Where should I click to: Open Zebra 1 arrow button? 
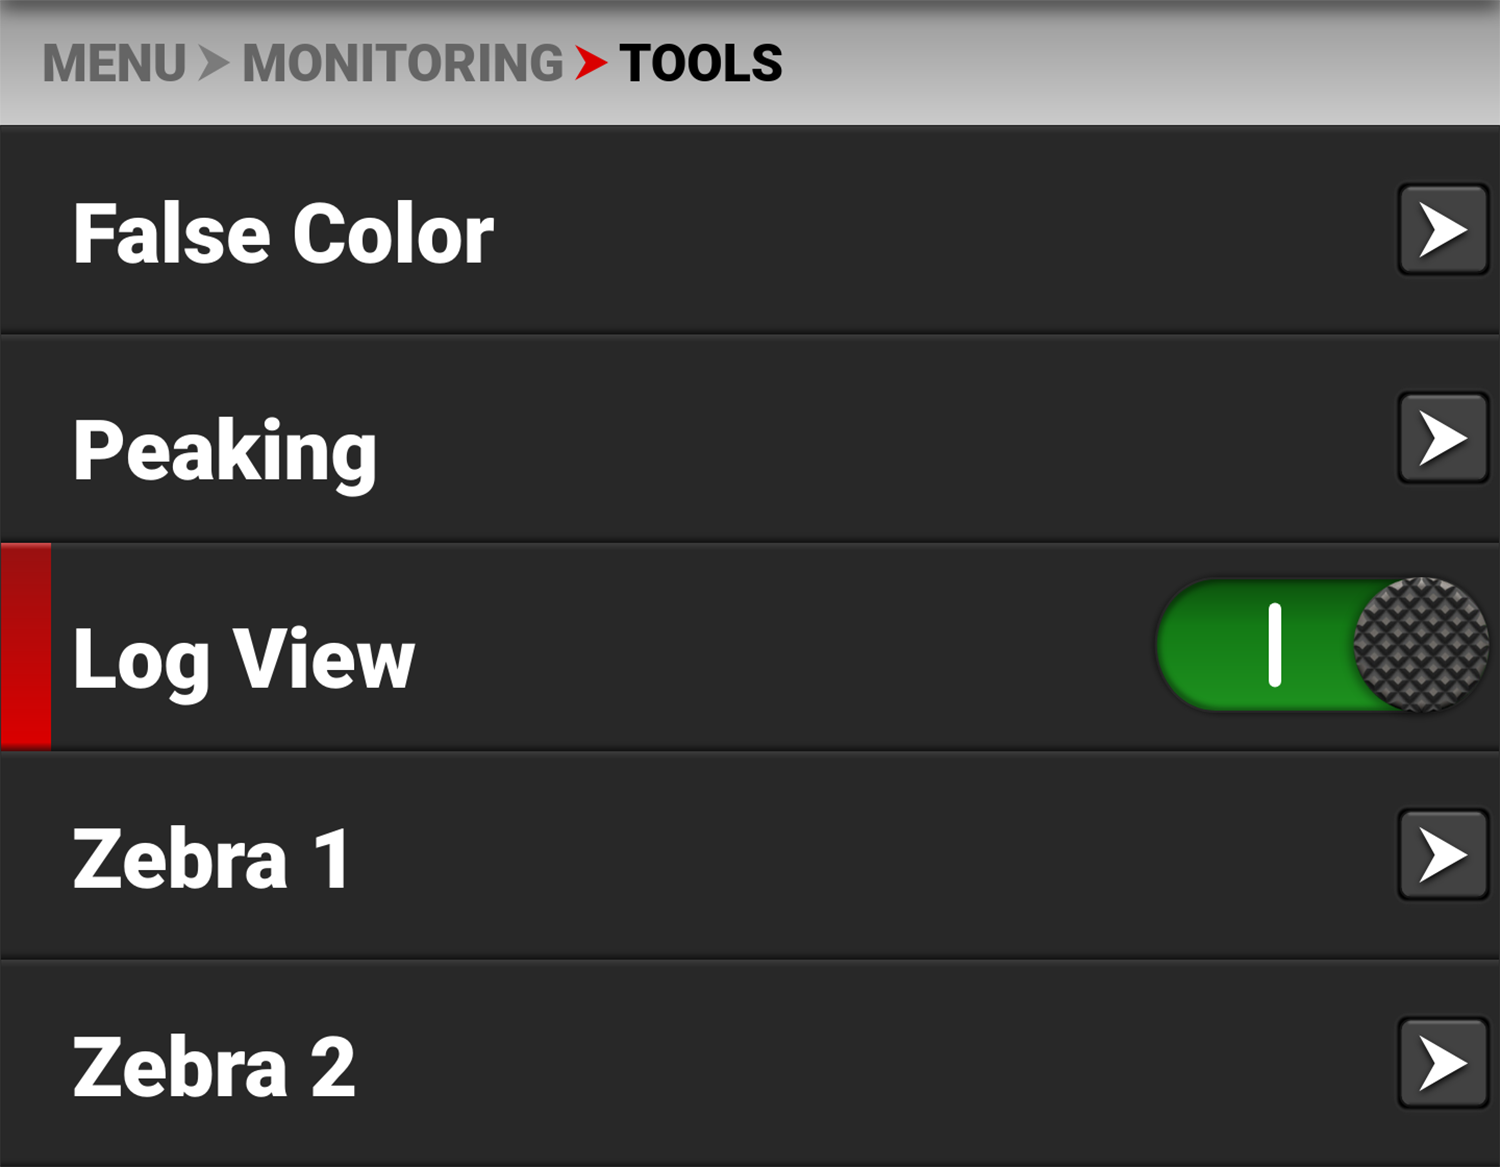tap(1442, 855)
